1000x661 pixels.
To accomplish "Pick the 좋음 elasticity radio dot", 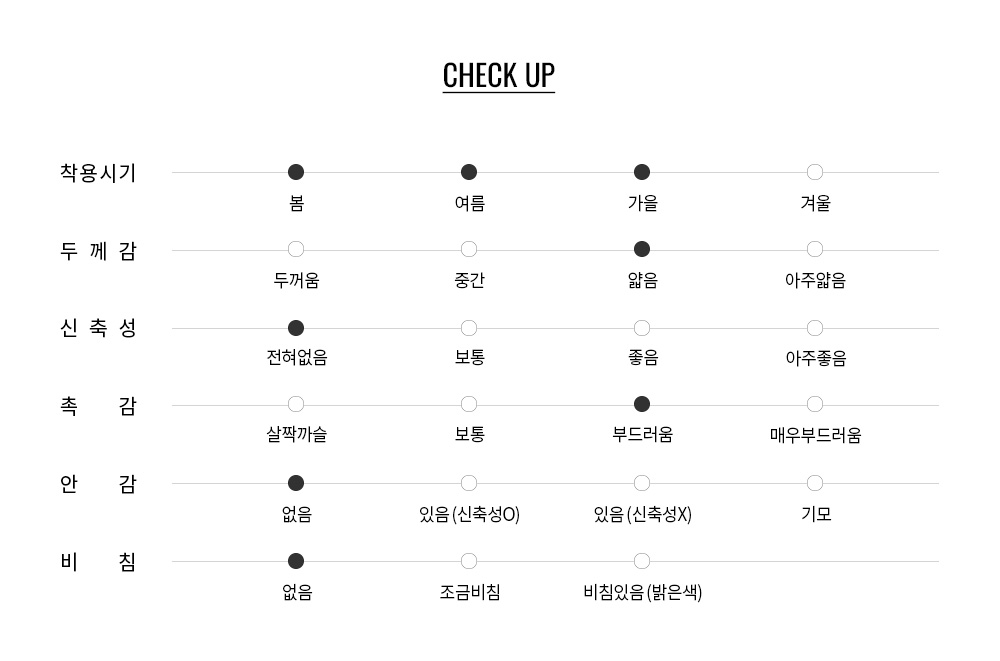I will pos(642,328).
